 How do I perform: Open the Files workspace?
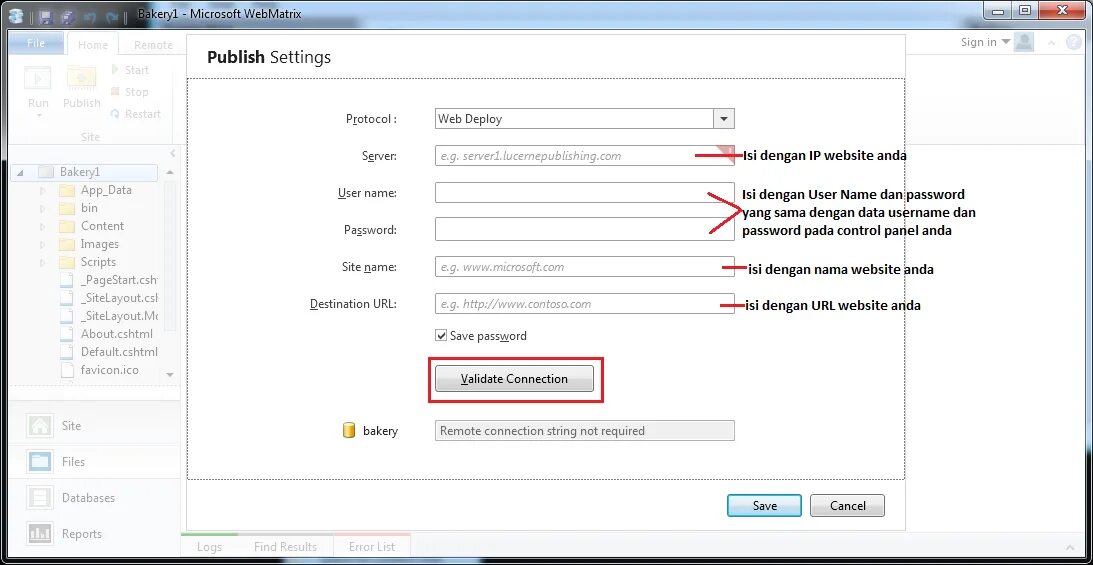(x=94, y=461)
